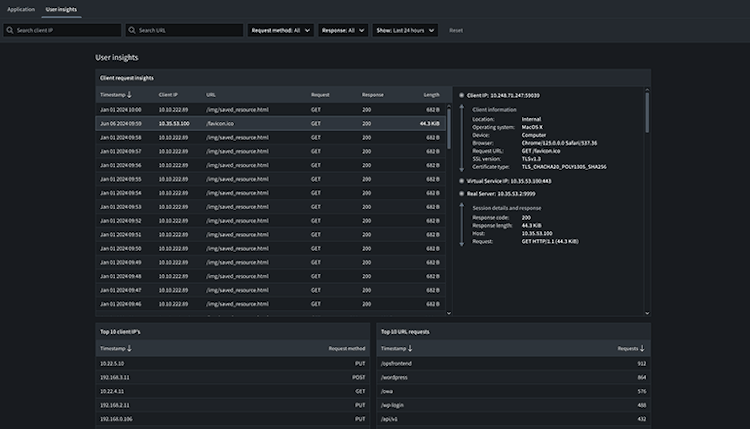This screenshot has height=429, width=750.
Task: Open the Request method dropdown
Action: (x=280, y=31)
